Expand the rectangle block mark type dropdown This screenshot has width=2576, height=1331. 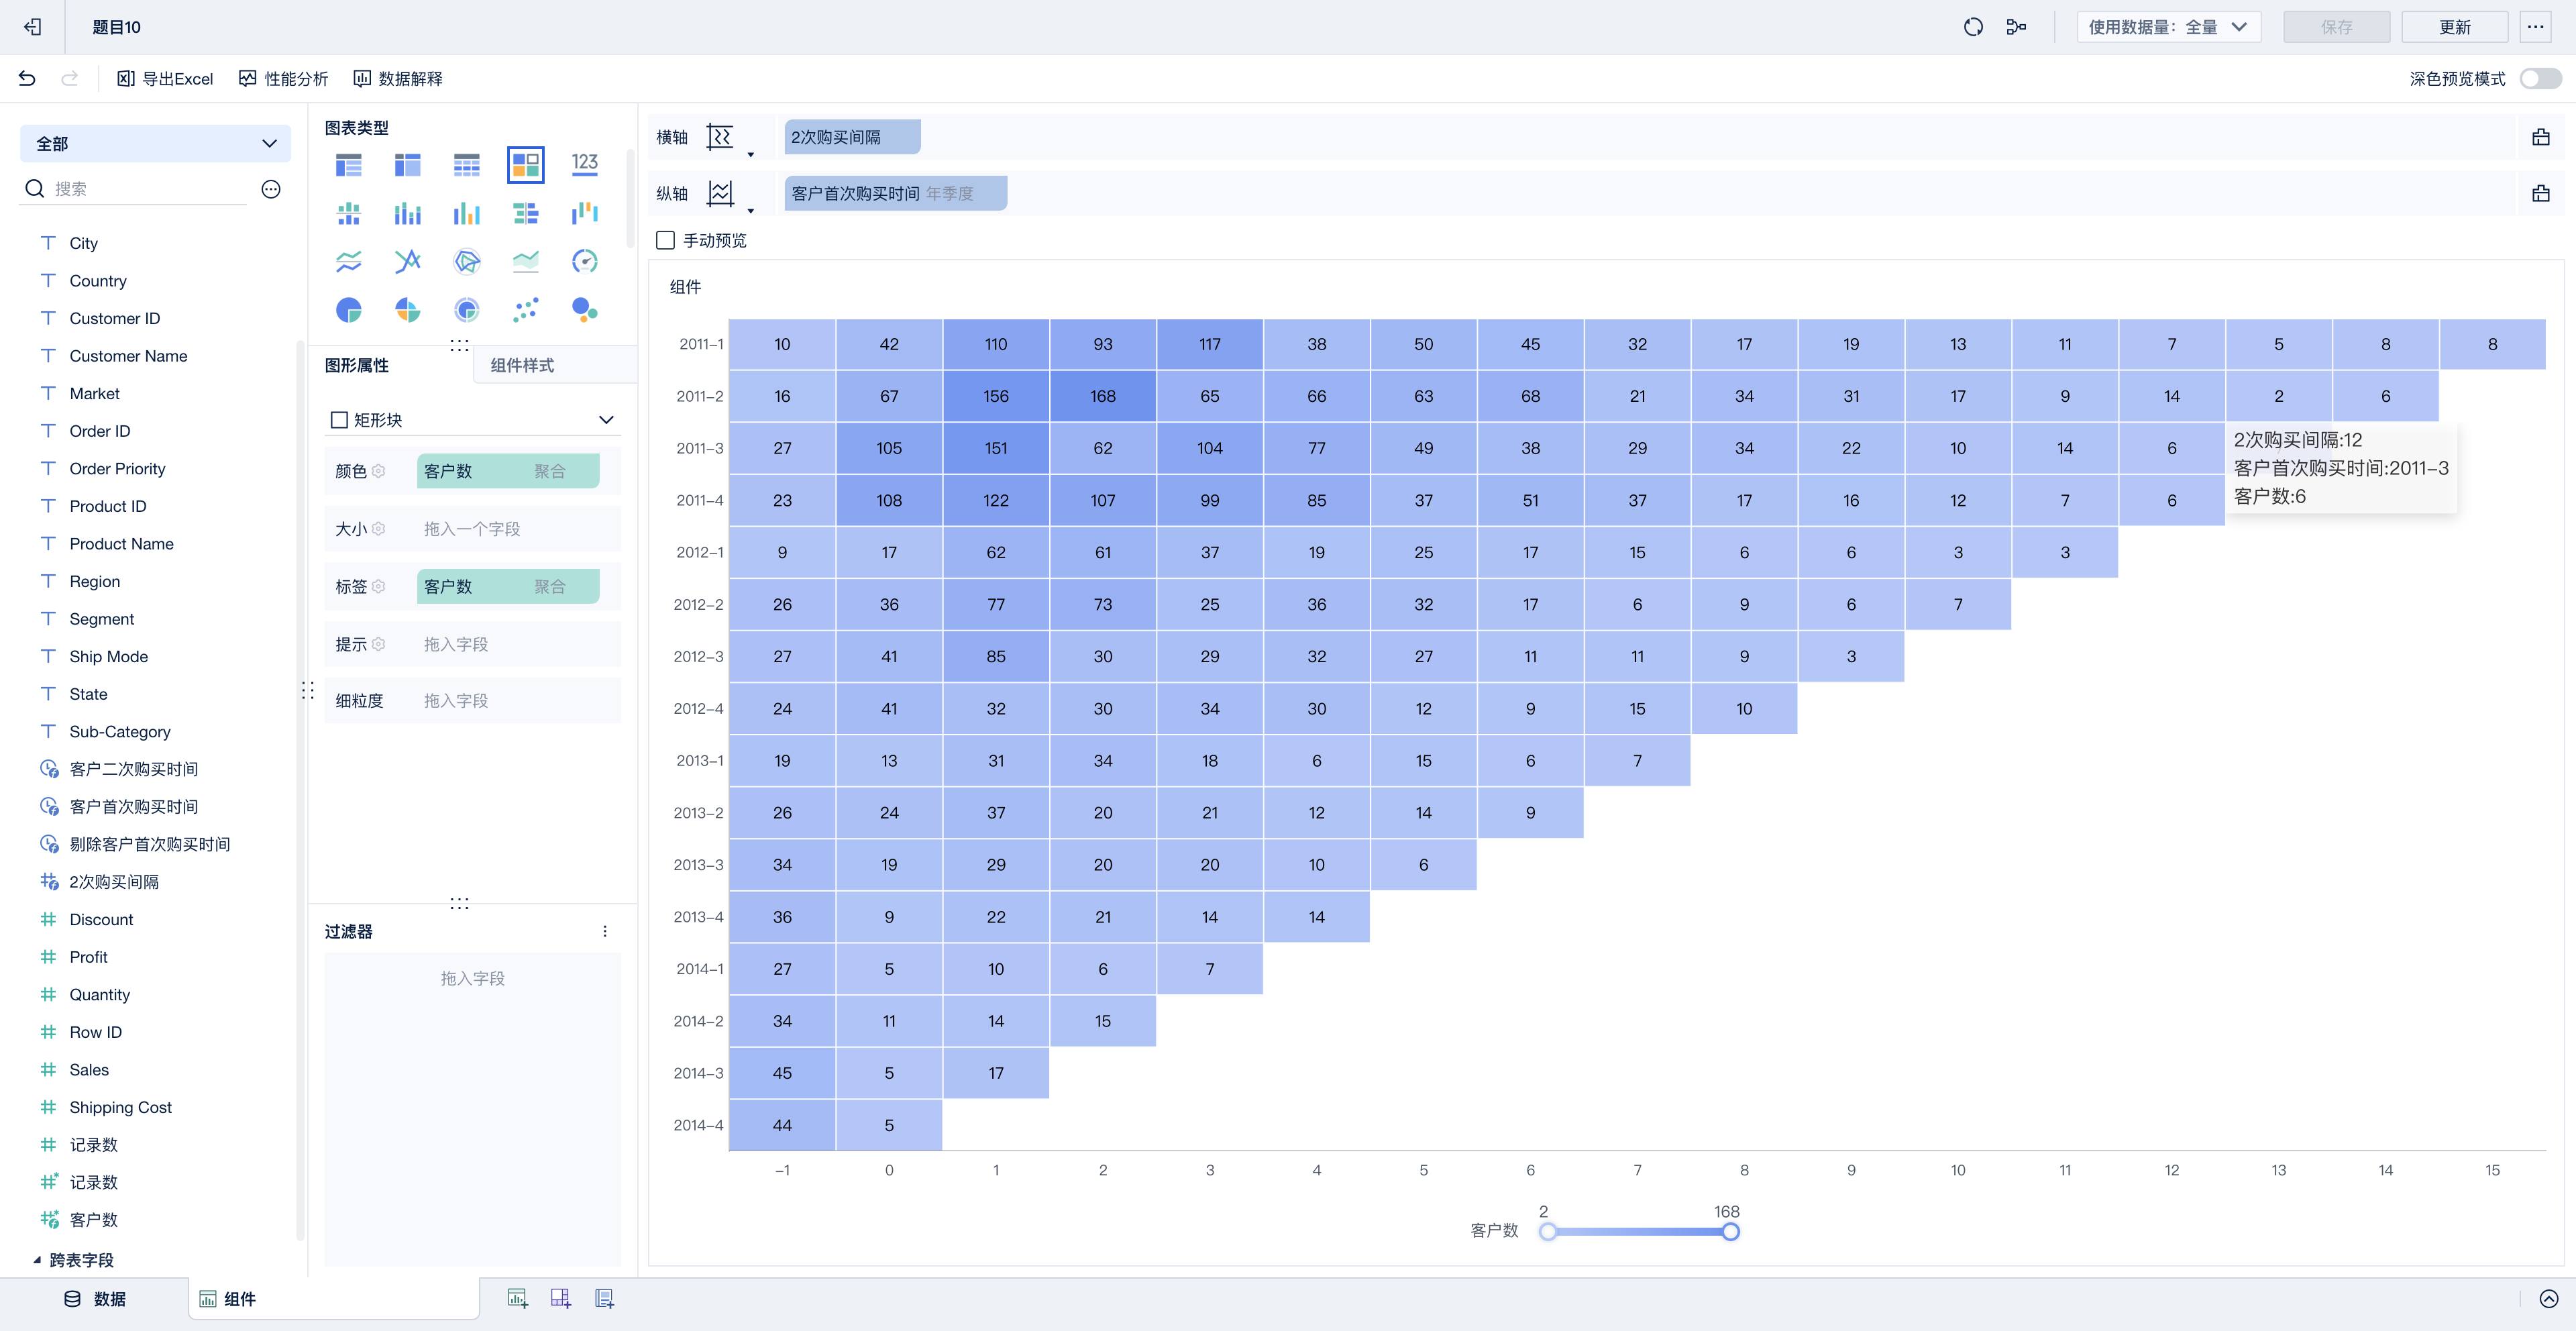pyautogui.click(x=606, y=420)
